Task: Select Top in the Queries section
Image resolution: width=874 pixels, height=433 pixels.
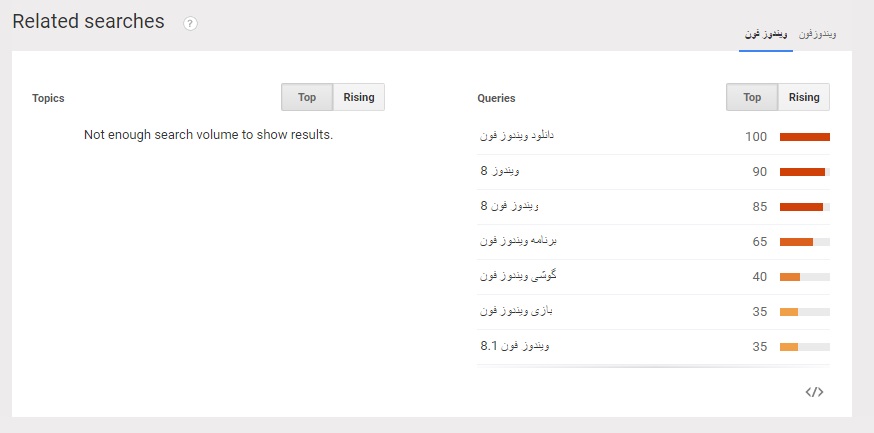Action: click(x=752, y=97)
